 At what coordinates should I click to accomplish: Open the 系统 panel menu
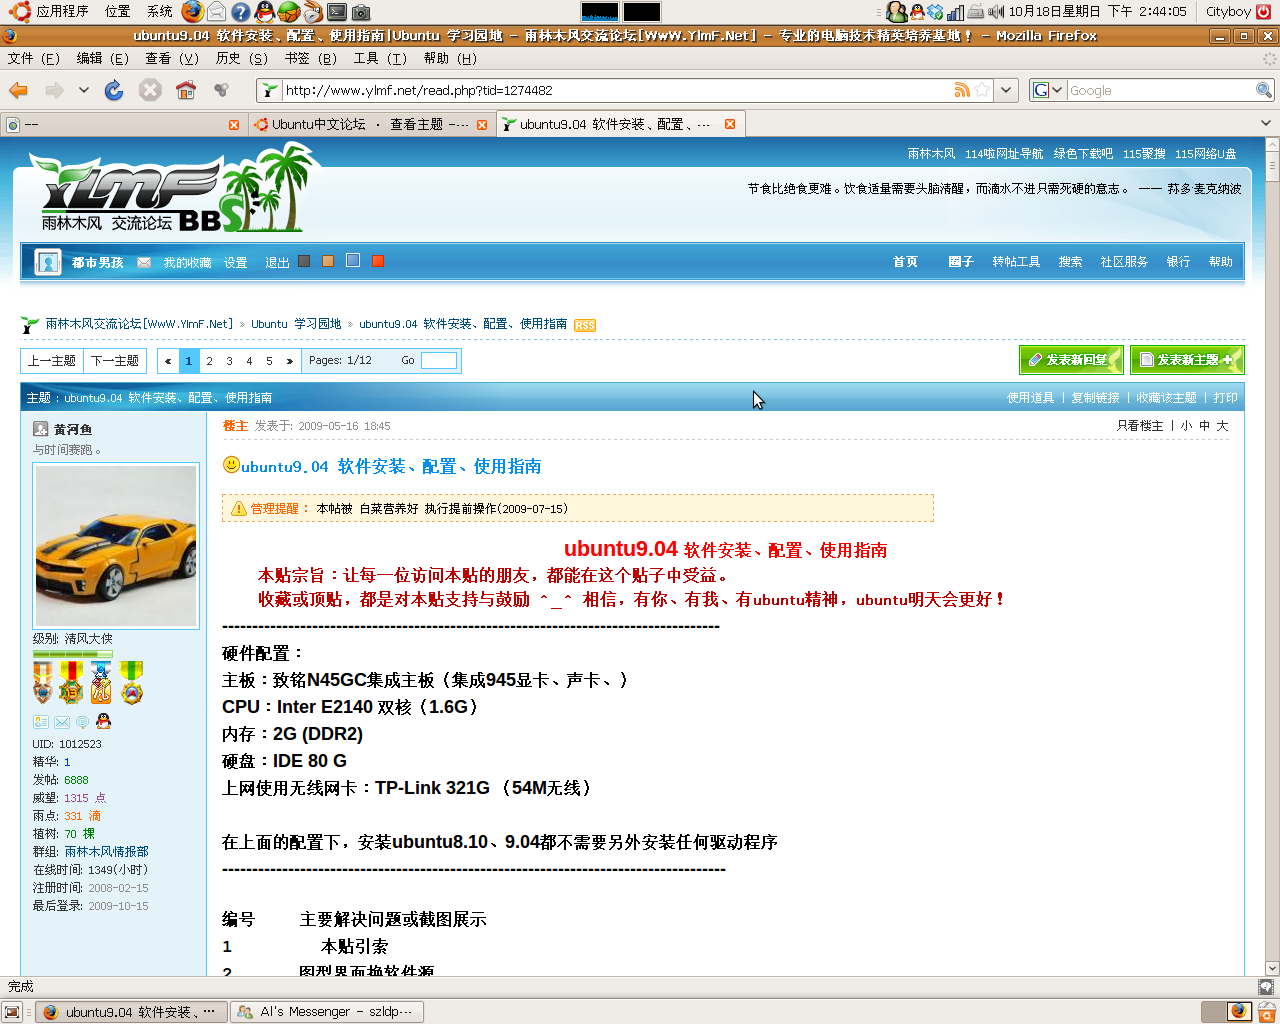(160, 12)
